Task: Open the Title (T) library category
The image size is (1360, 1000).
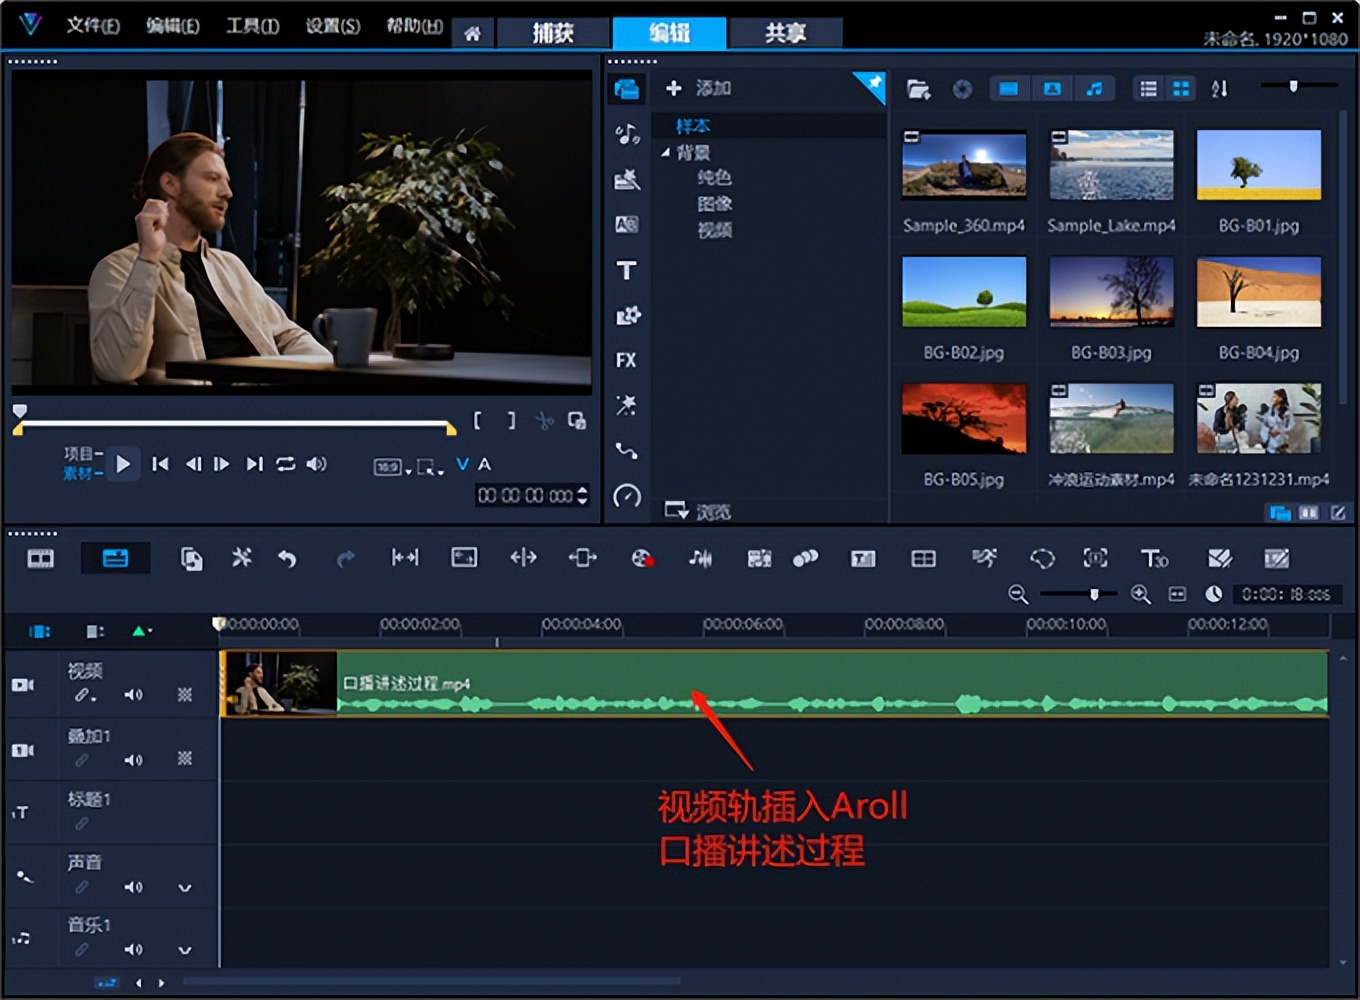Action: coord(626,270)
